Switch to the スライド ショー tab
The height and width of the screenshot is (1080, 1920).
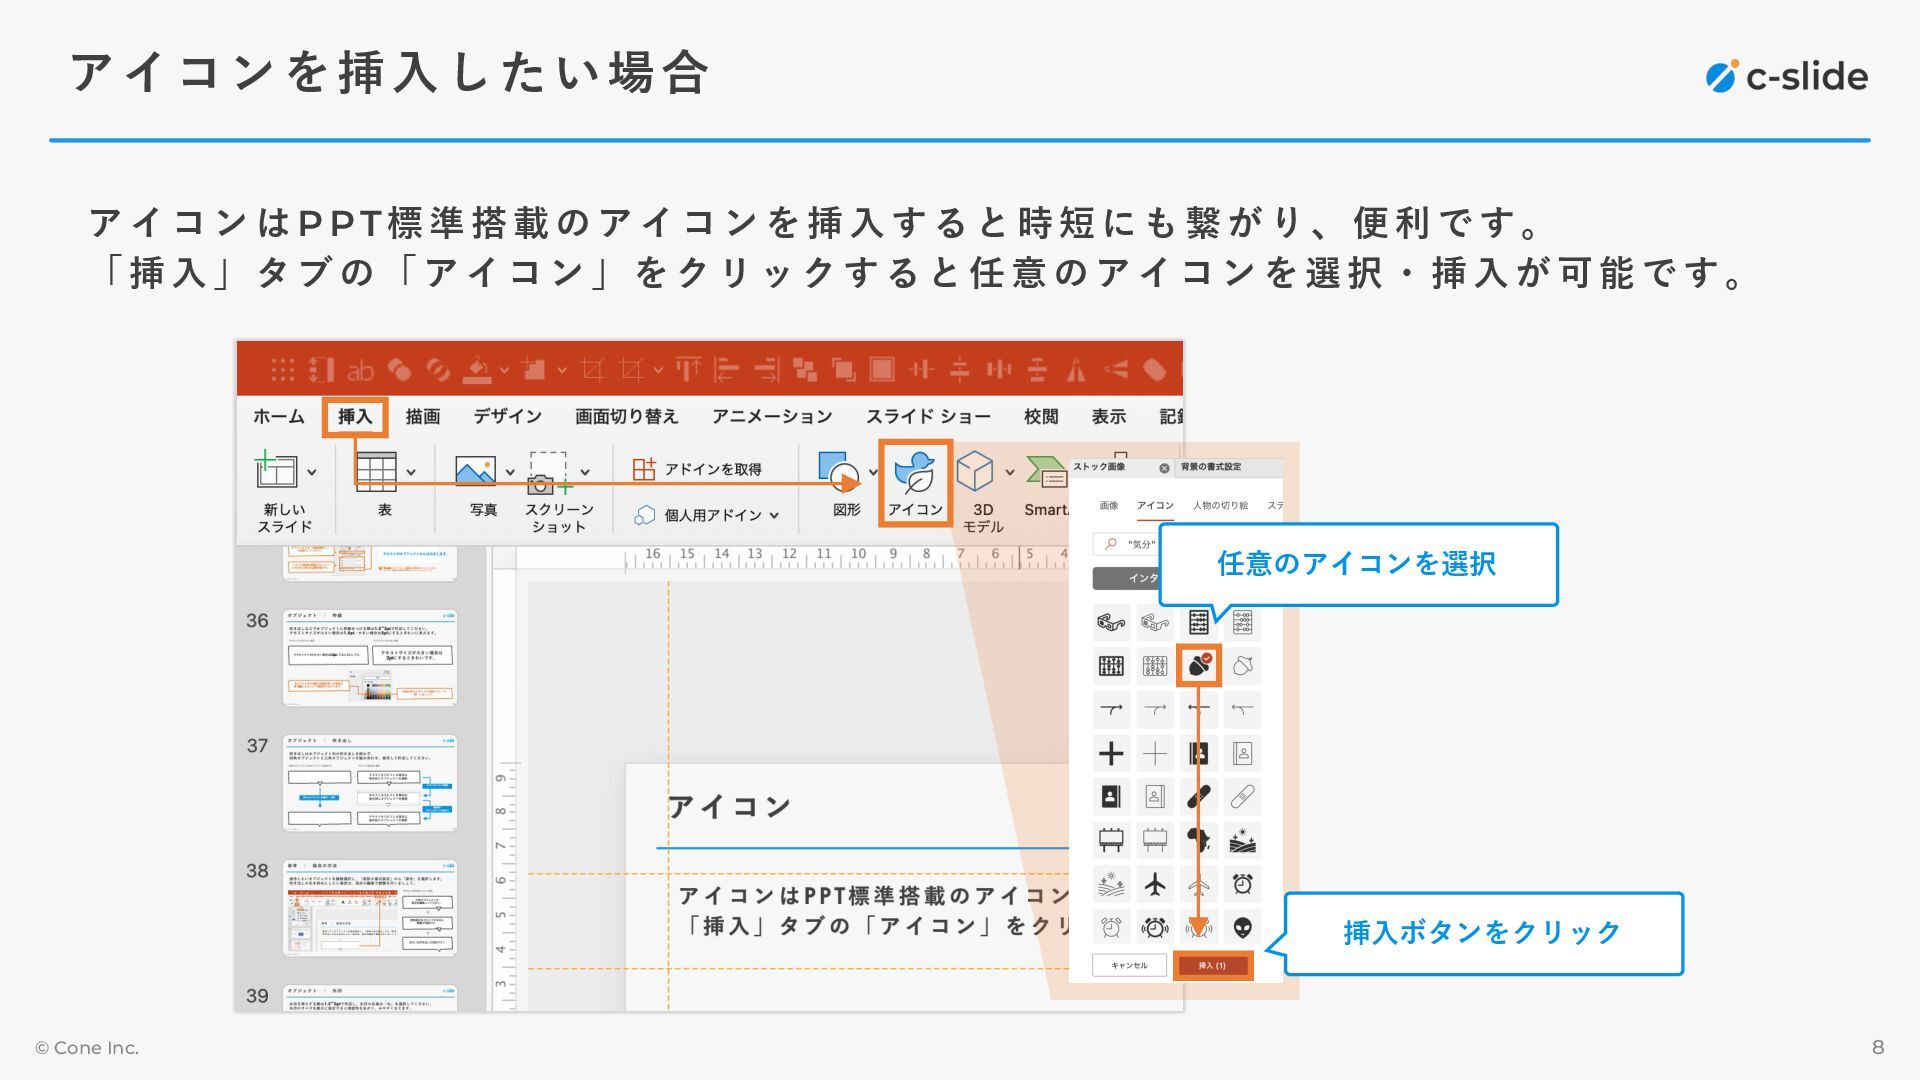[928, 416]
